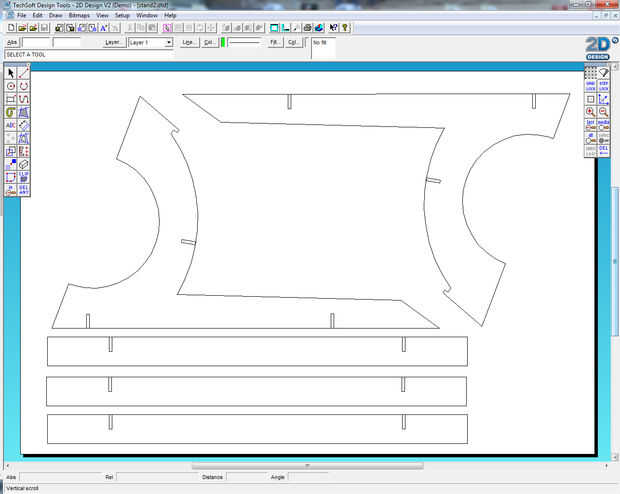Screen dimensions: 620x494
Task: Click the Print icon in toolbar
Action: [x=307, y=28]
